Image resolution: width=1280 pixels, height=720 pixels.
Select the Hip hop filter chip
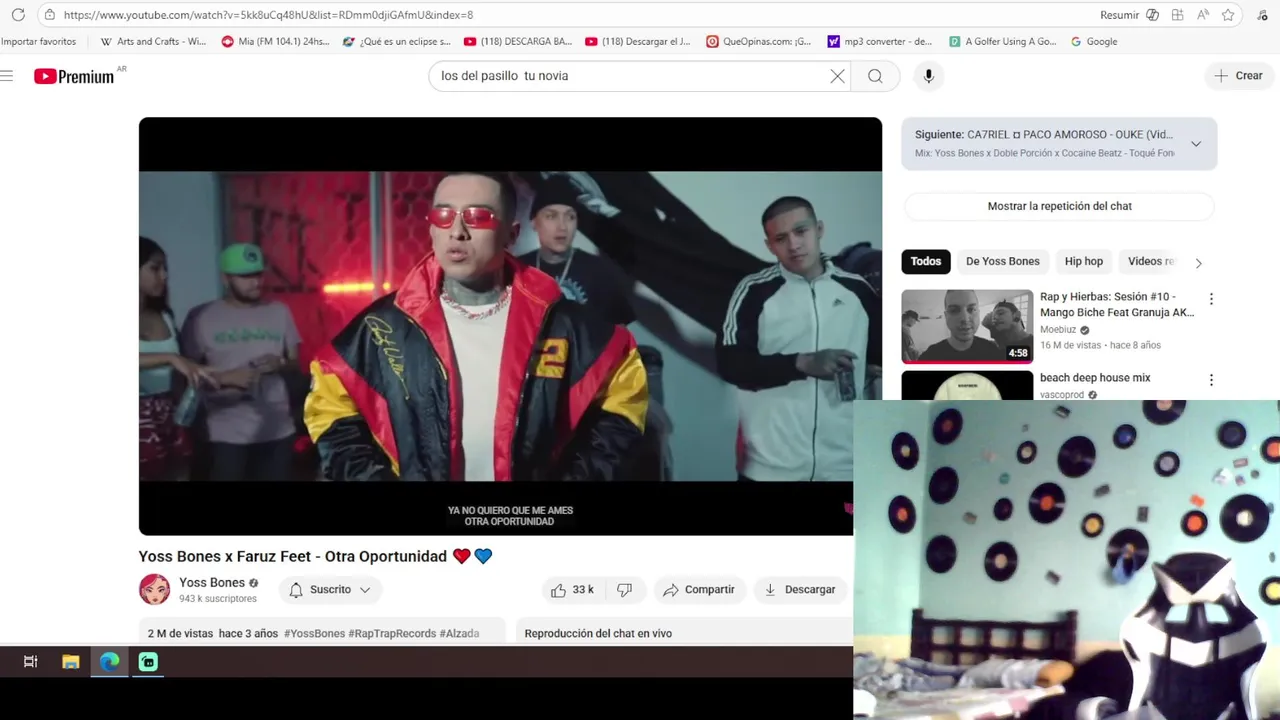tap(1084, 261)
